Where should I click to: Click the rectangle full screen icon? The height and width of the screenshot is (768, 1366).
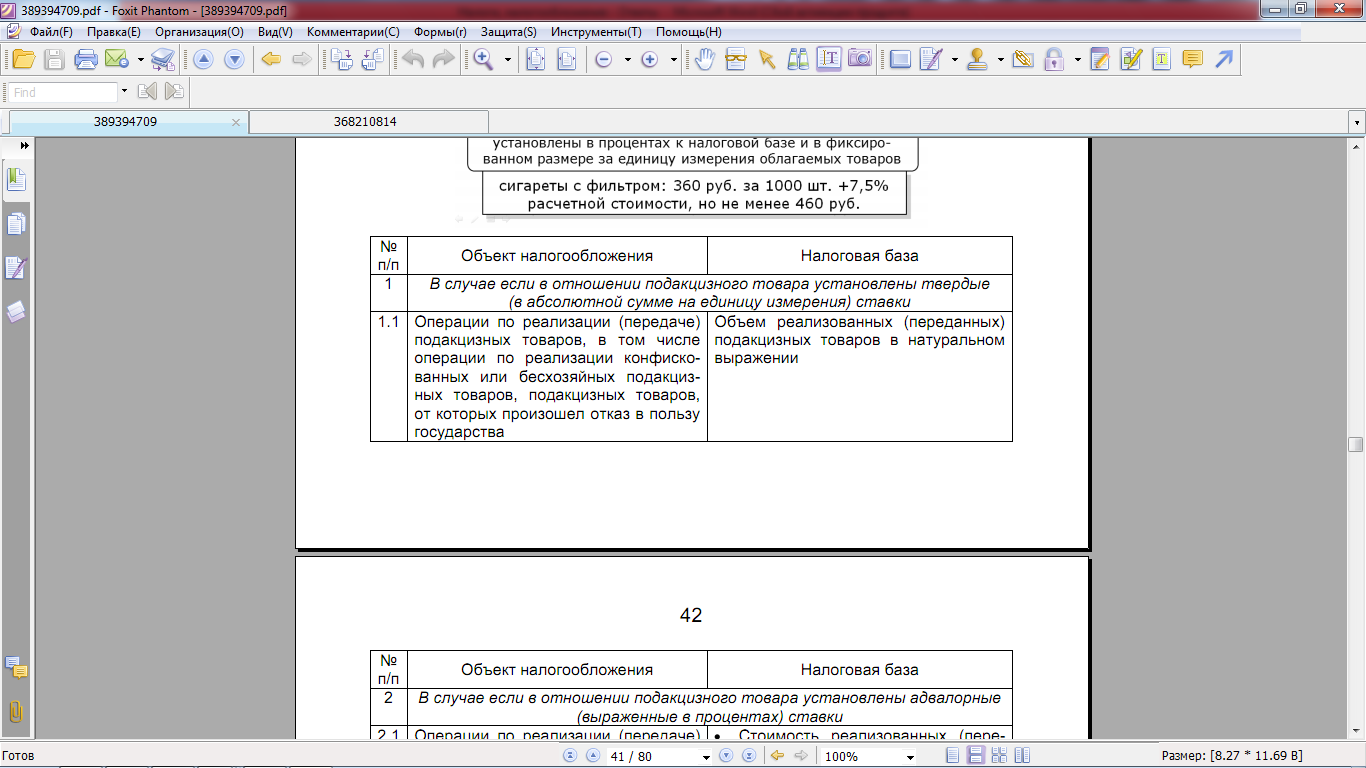(x=900, y=59)
